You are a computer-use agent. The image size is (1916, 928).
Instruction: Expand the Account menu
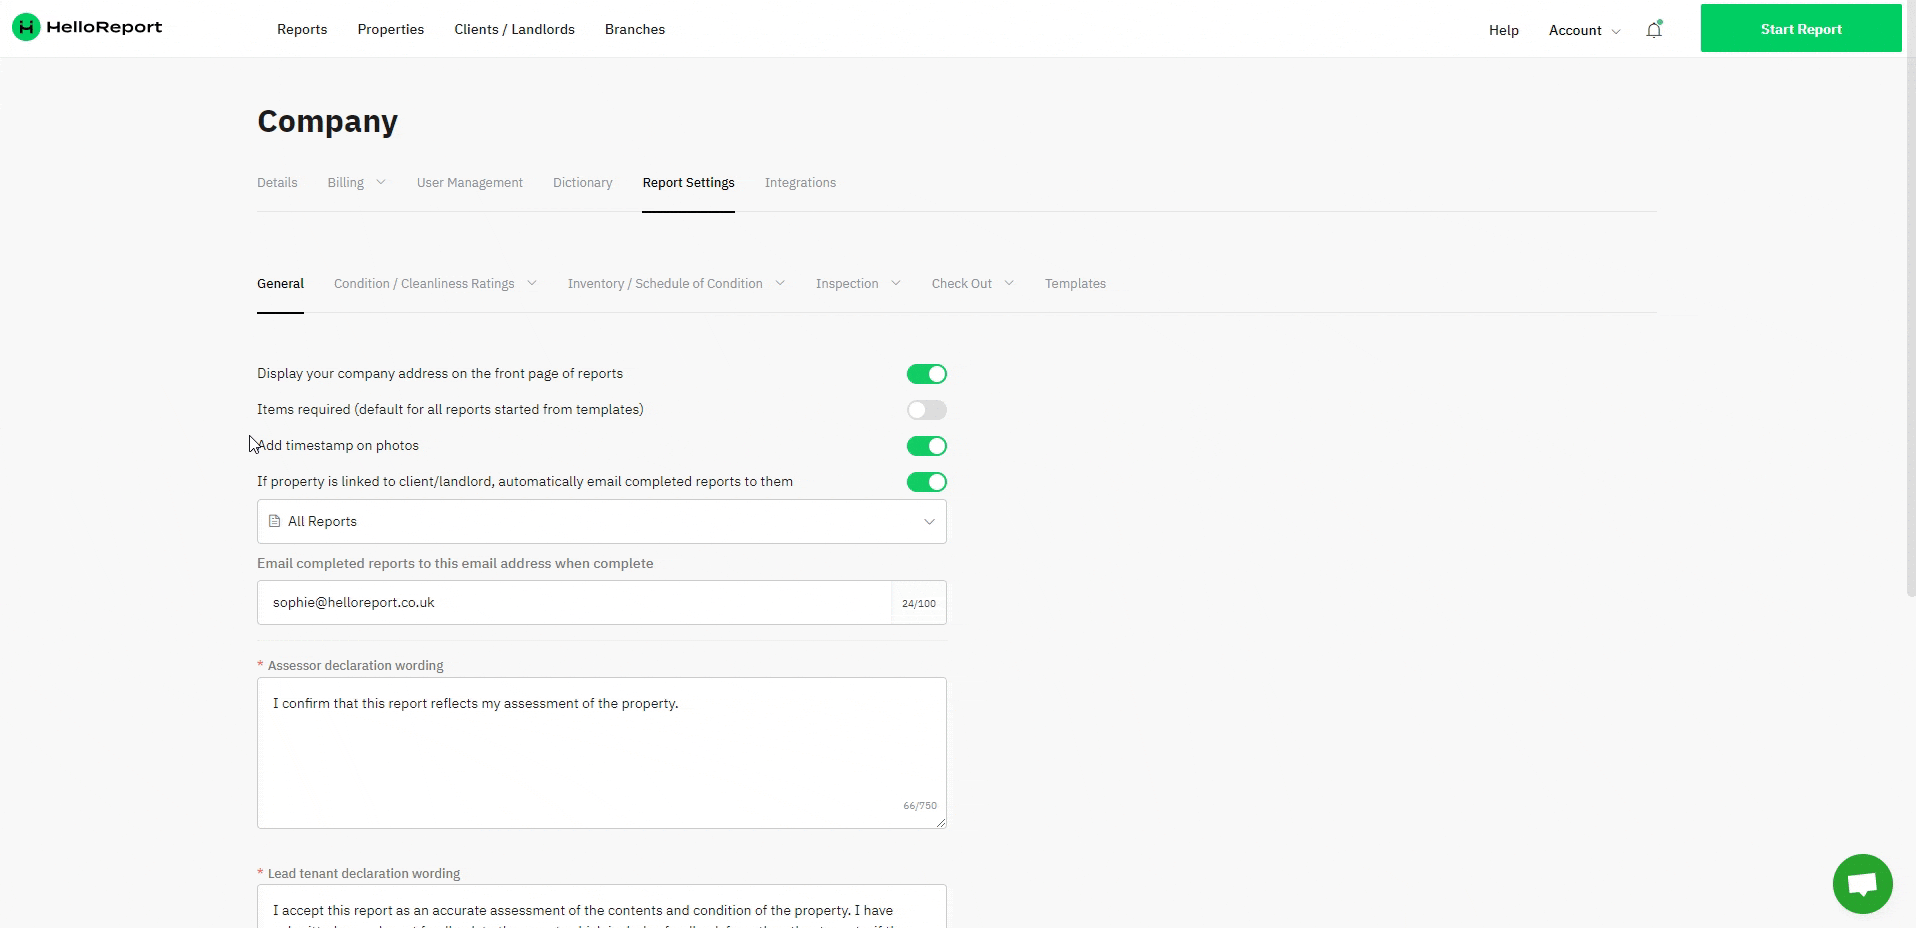click(1585, 30)
